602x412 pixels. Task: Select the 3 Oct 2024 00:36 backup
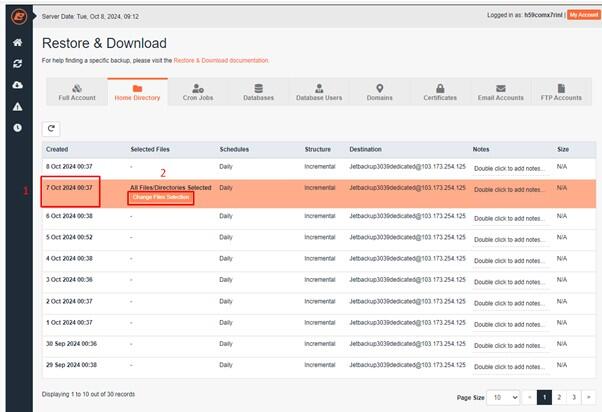(x=319, y=280)
